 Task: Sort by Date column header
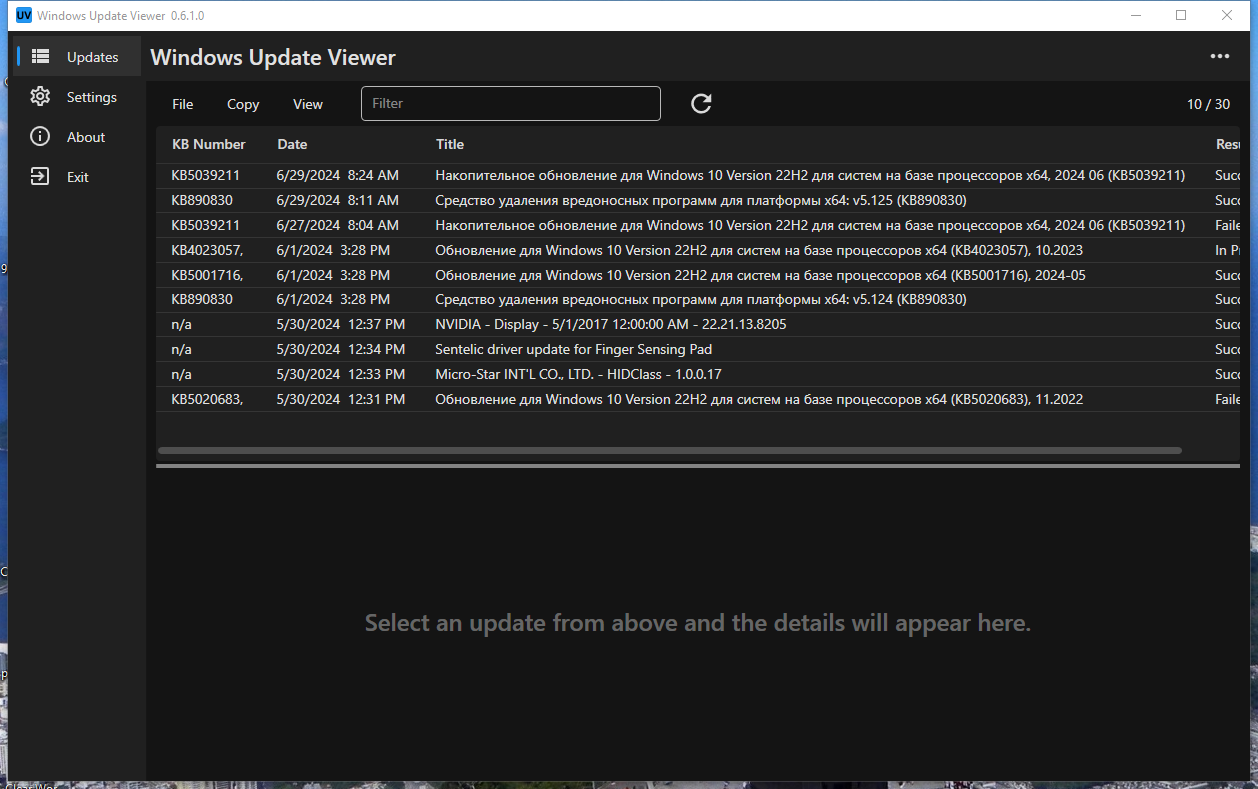pyautogui.click(x=292, y=144)
